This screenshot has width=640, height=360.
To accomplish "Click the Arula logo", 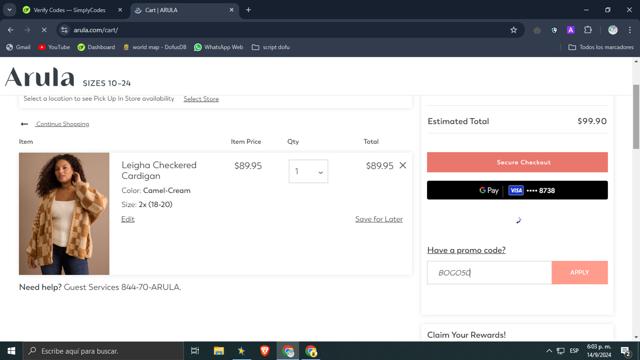I will tap(40, 77).
